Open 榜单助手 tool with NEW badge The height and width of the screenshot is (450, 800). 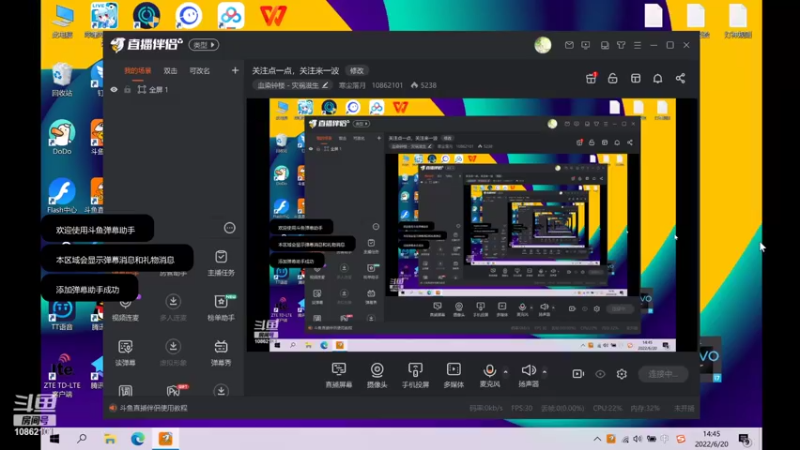pos(221,308)
